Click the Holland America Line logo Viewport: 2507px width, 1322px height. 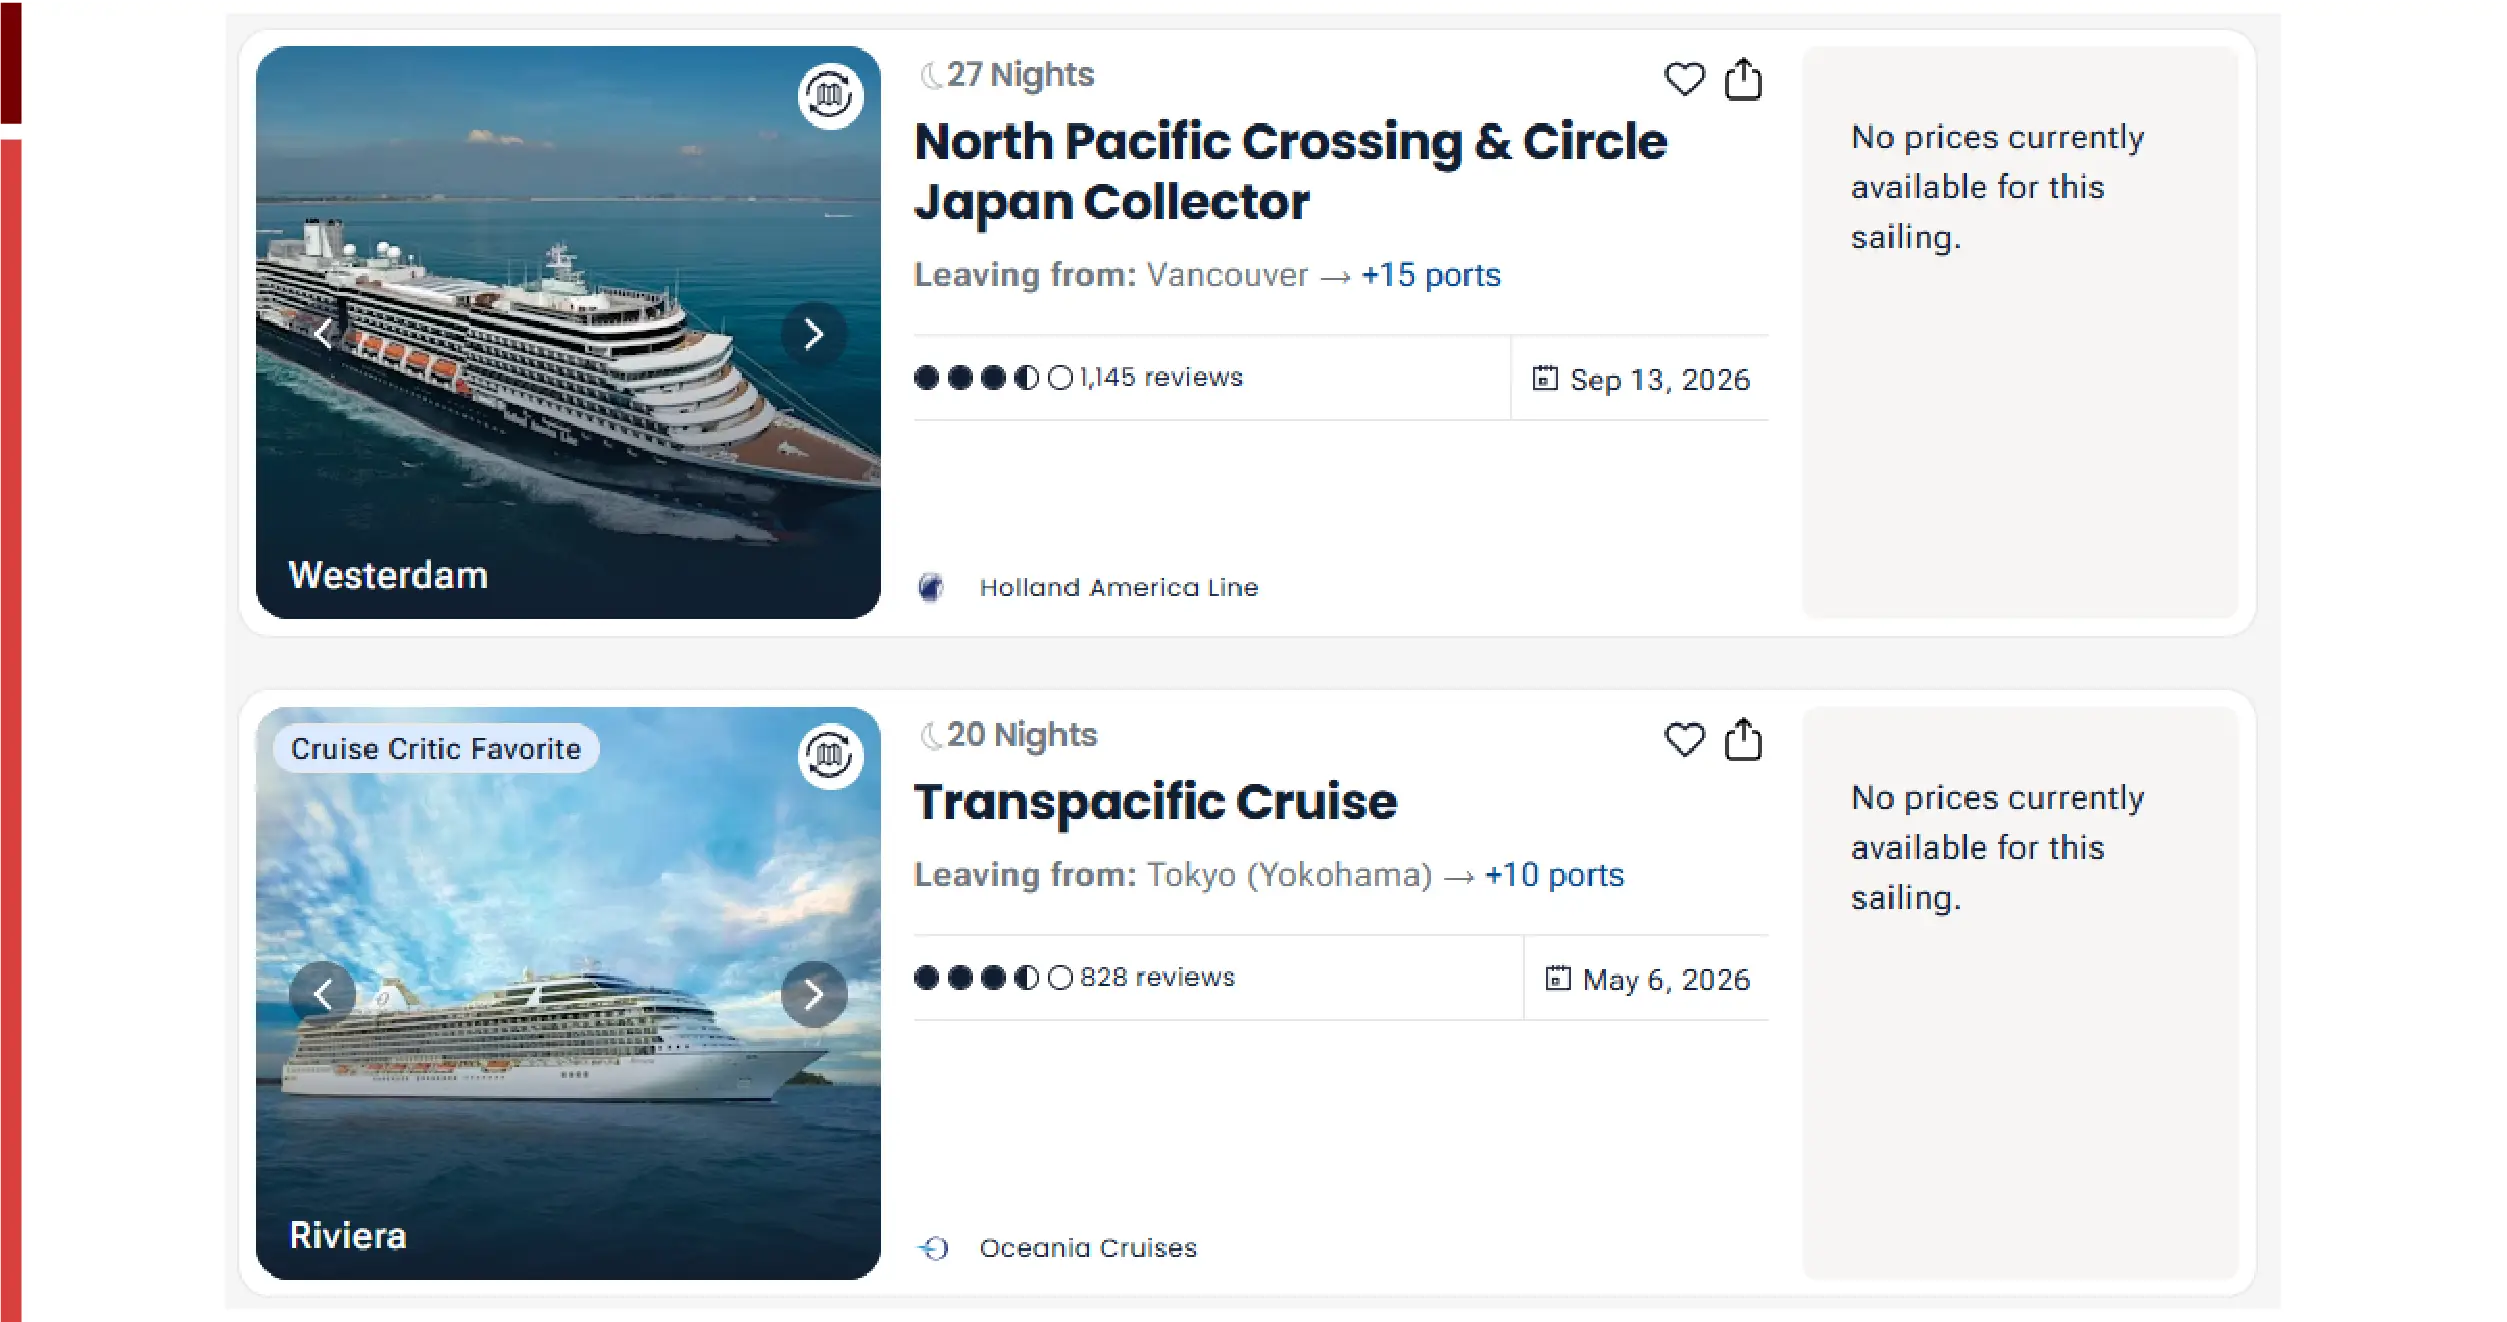click(931, 587)
